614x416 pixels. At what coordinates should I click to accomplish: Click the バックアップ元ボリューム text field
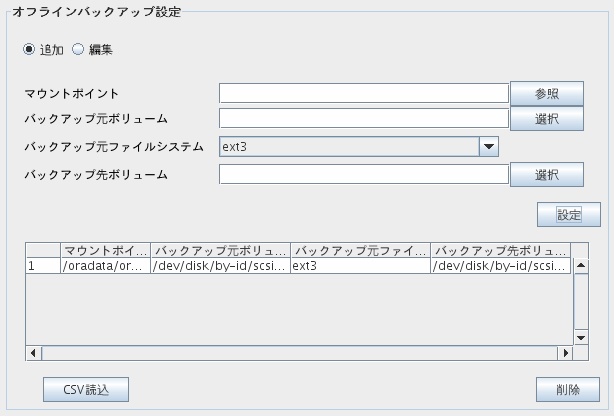tap(364, 118)
